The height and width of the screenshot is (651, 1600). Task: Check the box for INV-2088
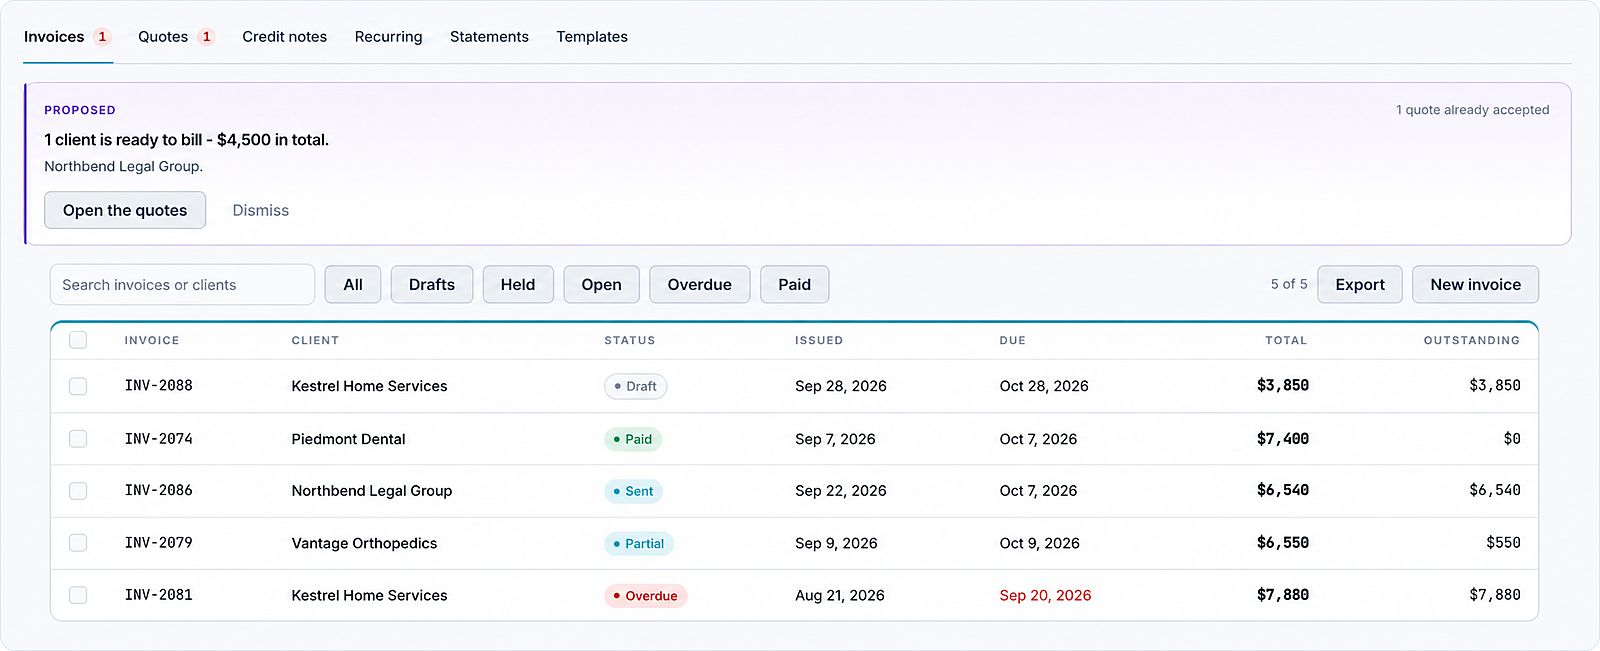coord(78,386)
